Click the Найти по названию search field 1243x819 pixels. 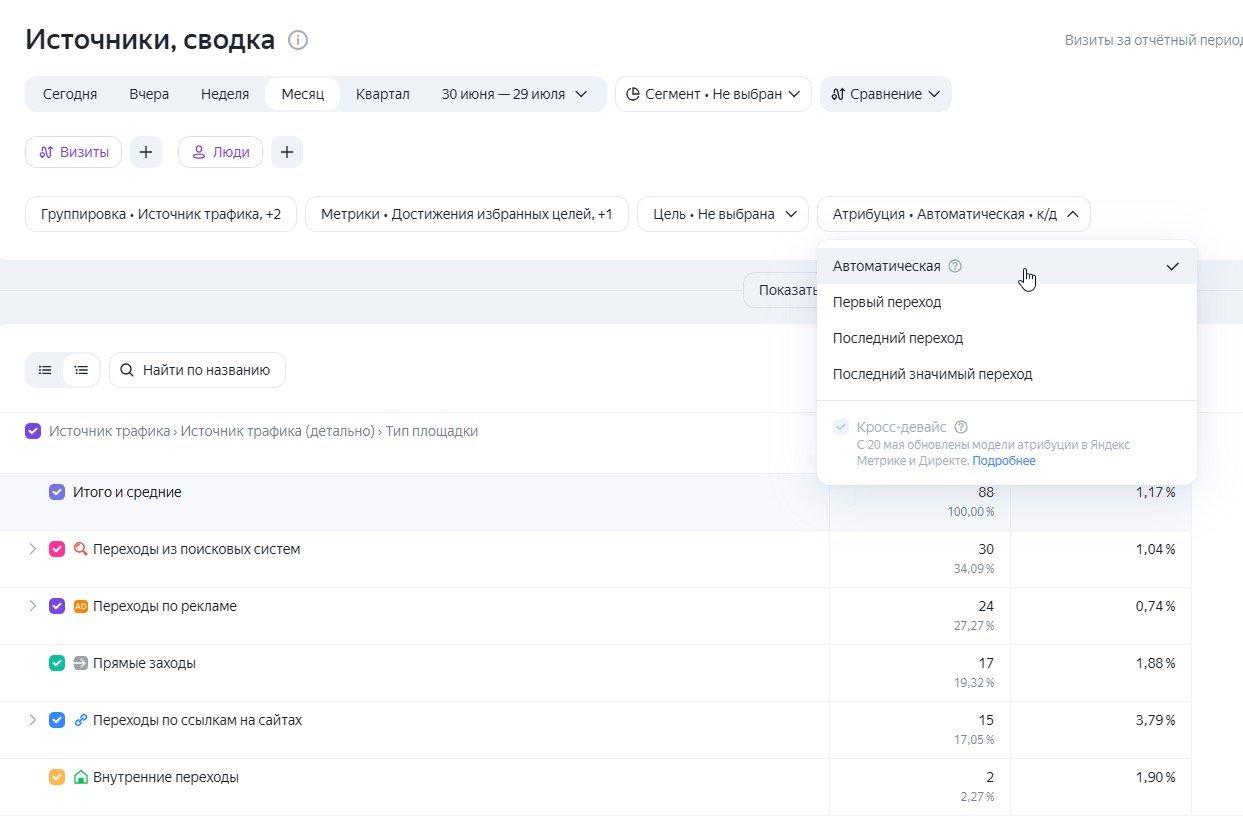197,370
